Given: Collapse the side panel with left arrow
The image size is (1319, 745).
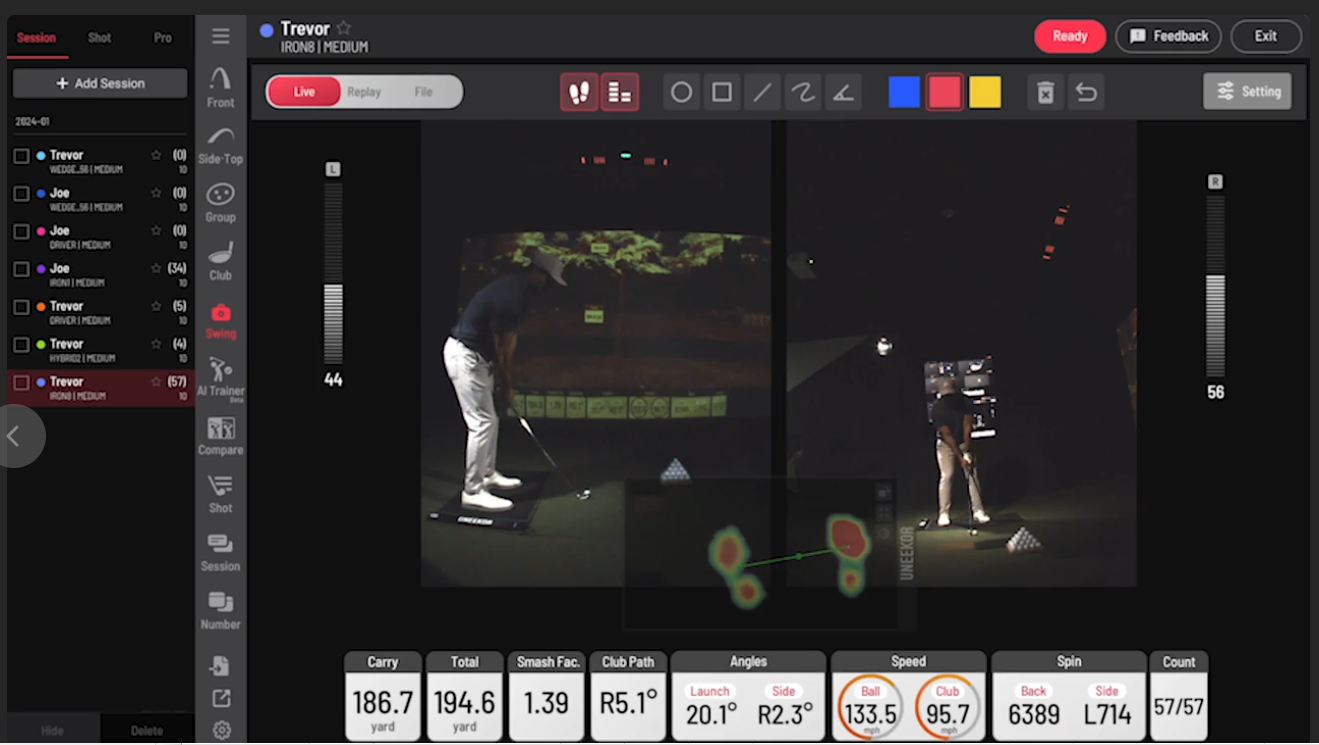Looking at the screenshot, I should (14, 436).
